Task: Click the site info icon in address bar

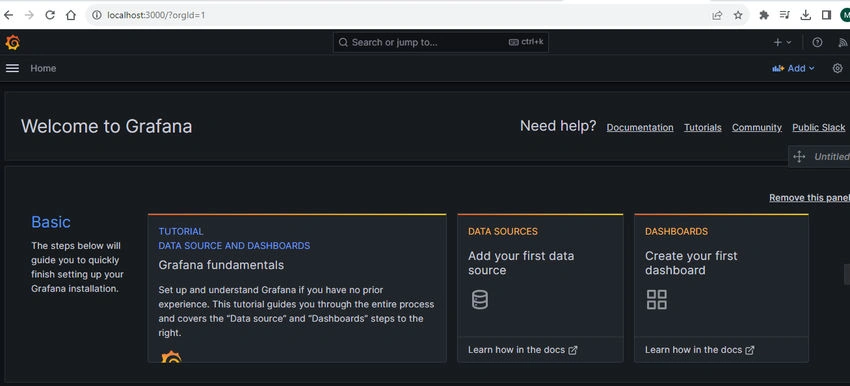Action: tap(97, 15)
